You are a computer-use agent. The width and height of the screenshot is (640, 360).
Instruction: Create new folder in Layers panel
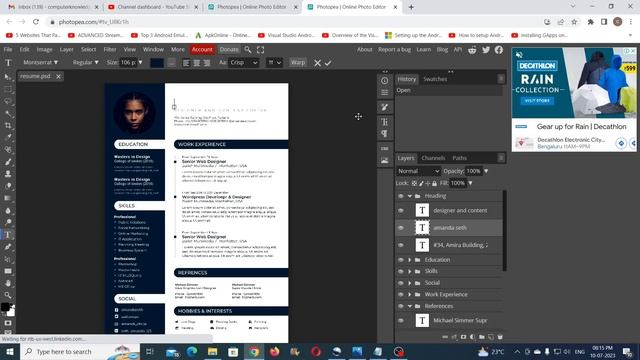point(482,337)
